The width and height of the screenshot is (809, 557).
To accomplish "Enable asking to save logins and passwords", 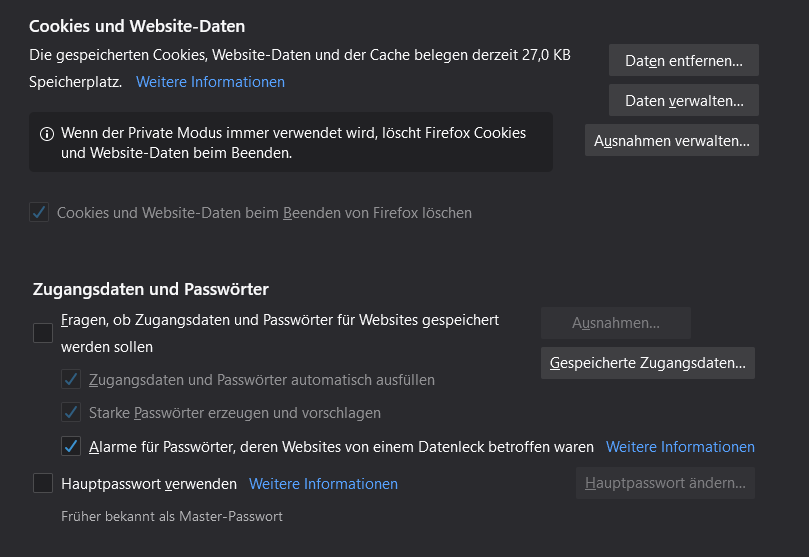I will (43, 333).
